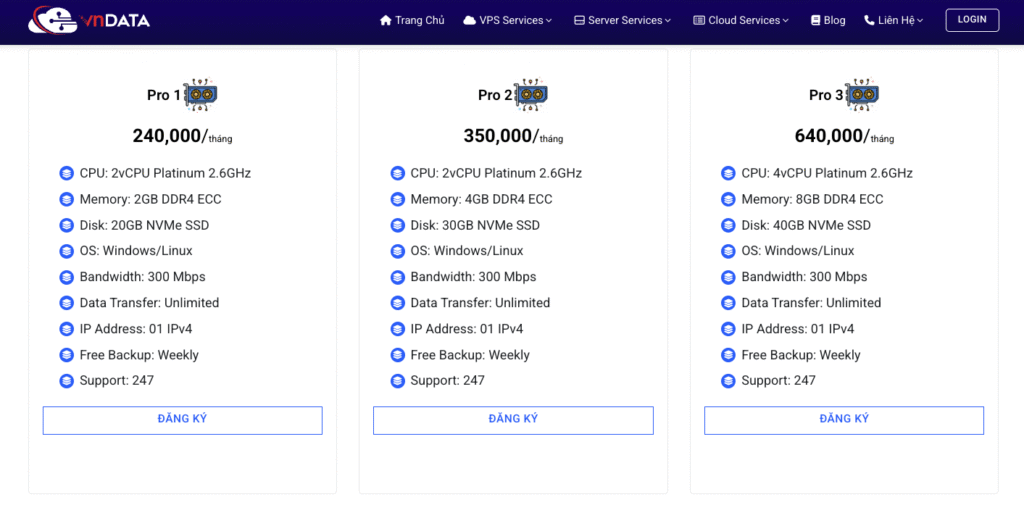This screenshot has height=505, width=1024.
Task: Open the Blog menu item
Action: click(x=834, y=20)
